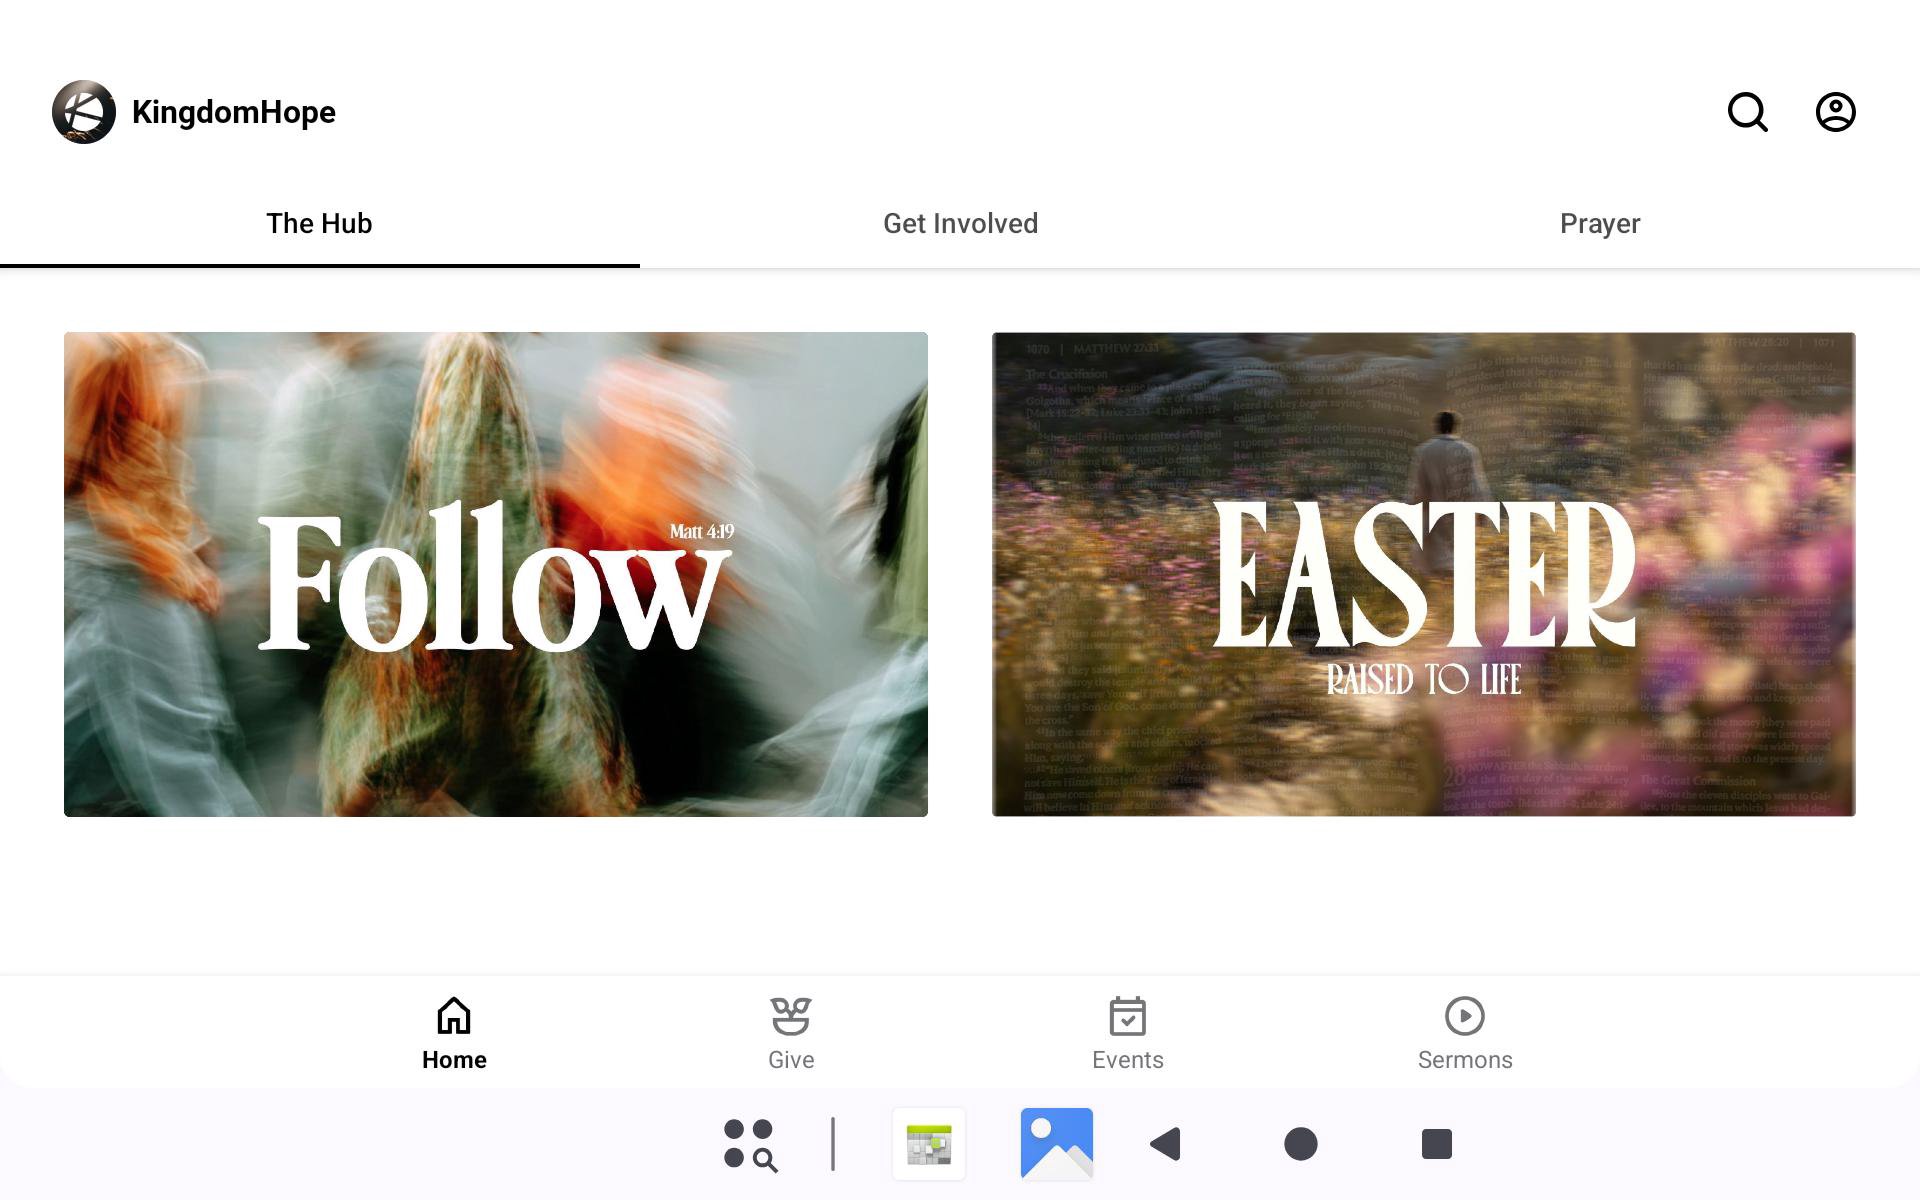Open the search magnifier icon
Viewport: 1920px width, 1200px height.
tap(1747, 112)
